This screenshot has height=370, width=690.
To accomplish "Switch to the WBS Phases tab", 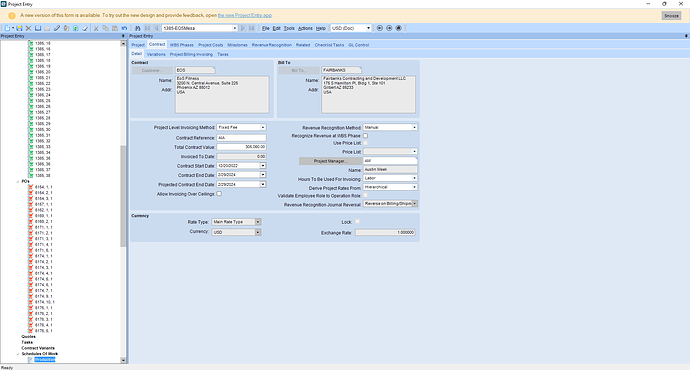I will coord(182,45).
